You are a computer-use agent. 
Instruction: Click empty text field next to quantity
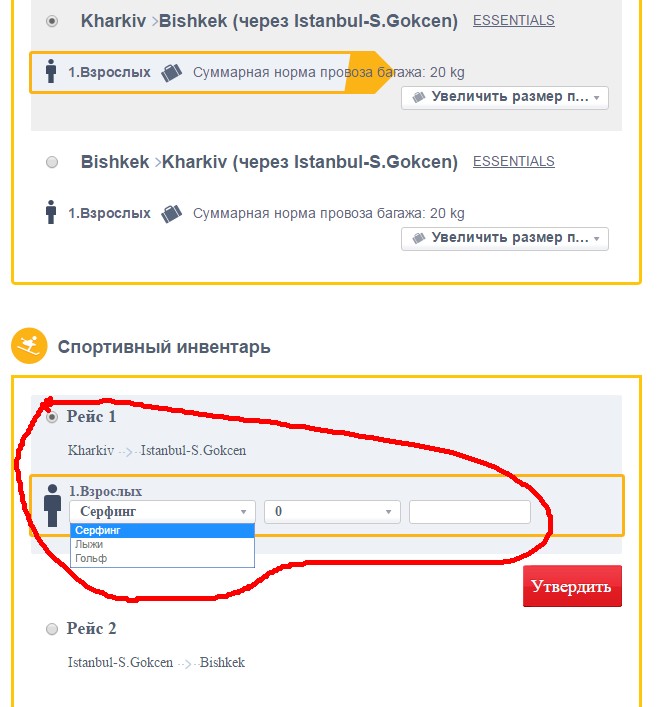(470, 512)
